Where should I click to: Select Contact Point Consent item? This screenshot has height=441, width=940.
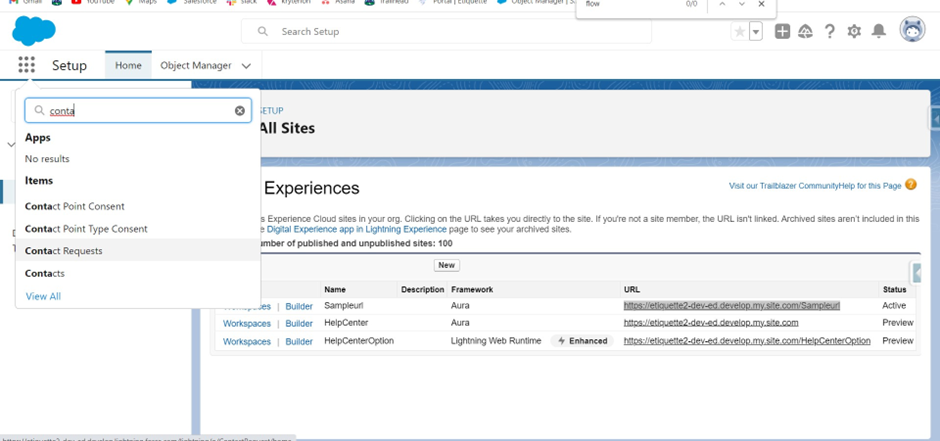point(138,206)
